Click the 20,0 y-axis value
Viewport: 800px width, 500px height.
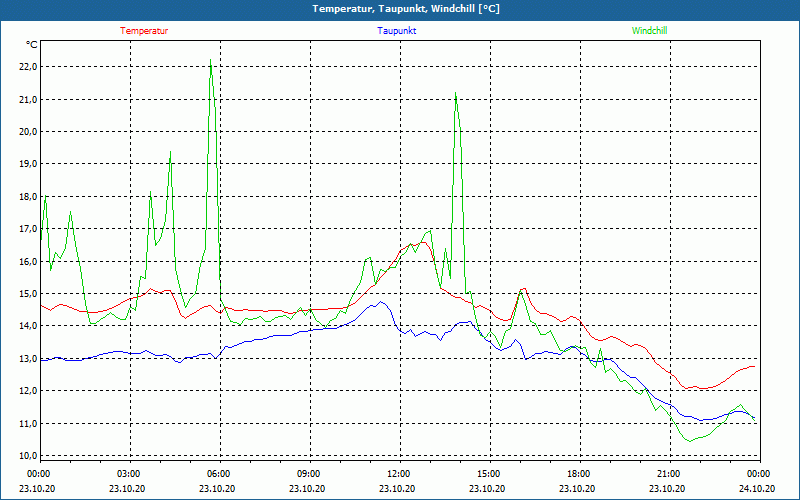coord(28,132)
